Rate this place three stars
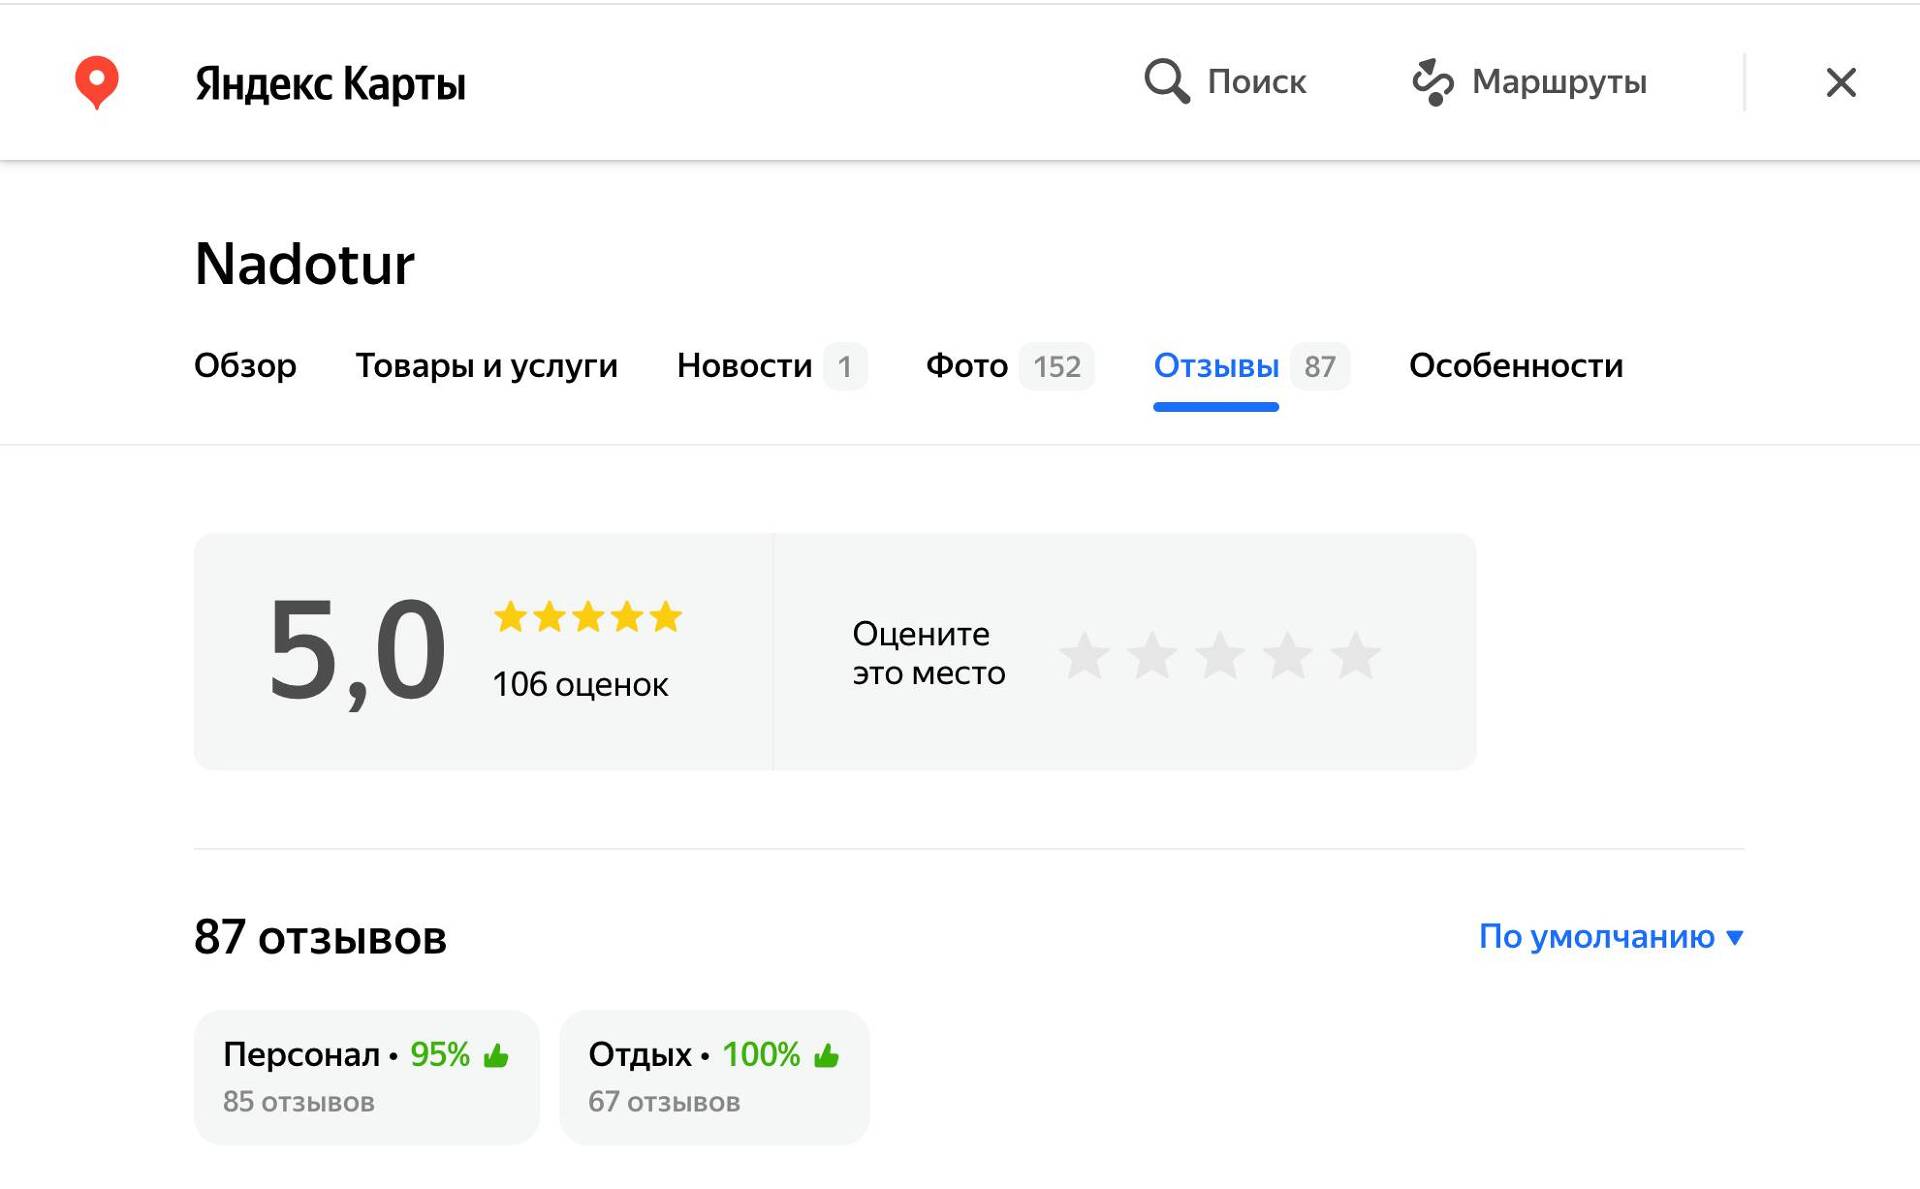The height and width of the screenshot is (1189, 1920). (1220, 655)
